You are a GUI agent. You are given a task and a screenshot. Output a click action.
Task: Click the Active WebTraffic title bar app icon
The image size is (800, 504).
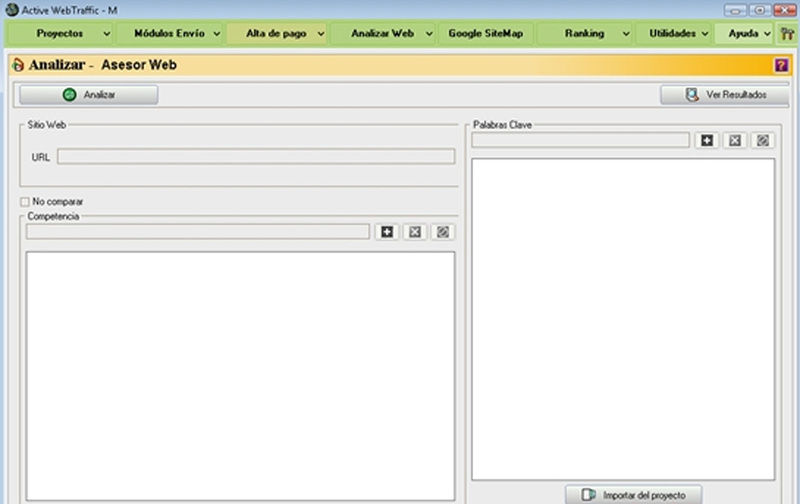point(12,10)
